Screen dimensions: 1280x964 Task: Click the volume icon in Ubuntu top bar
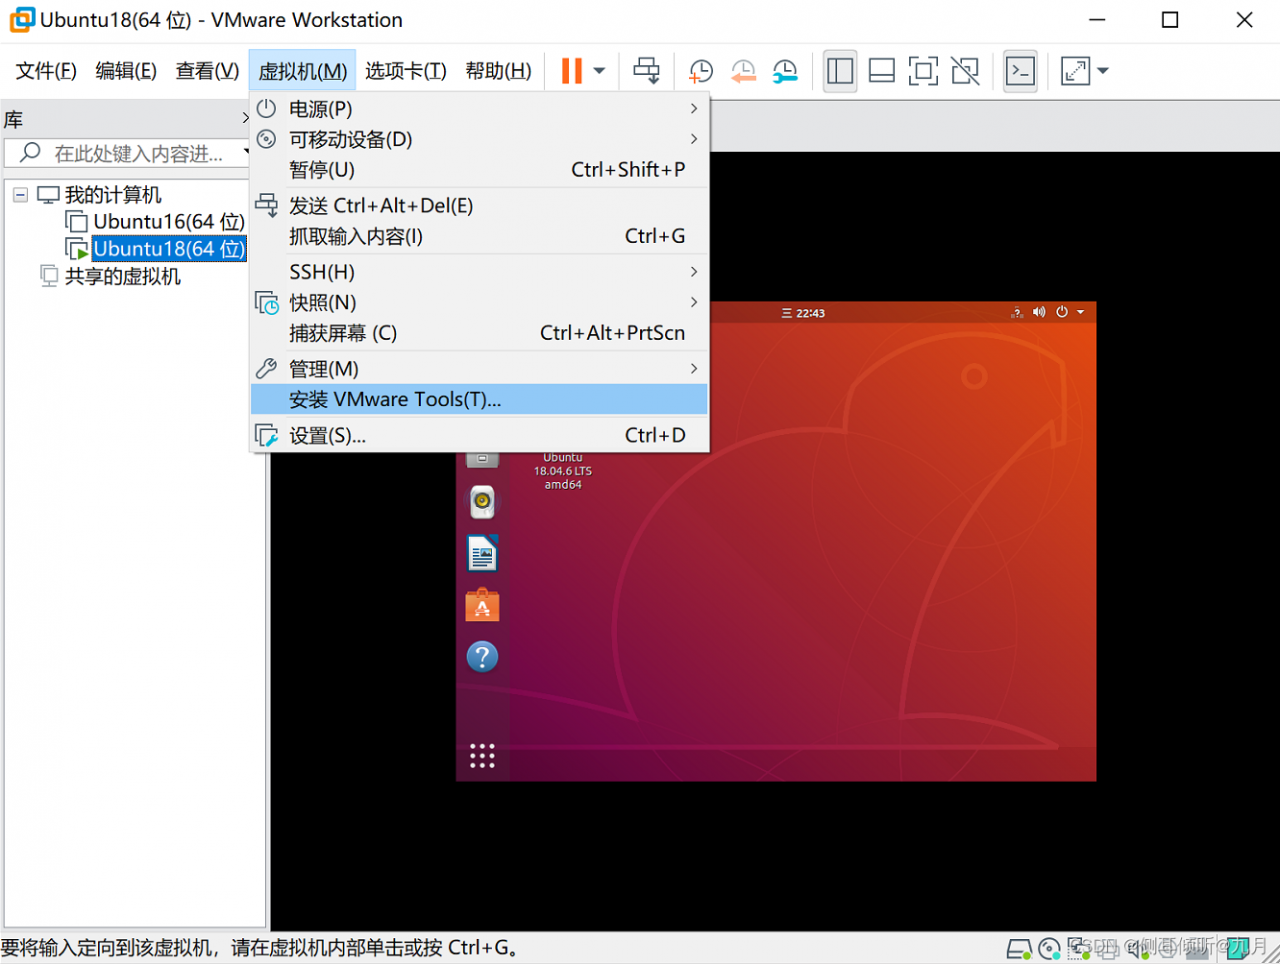click(1039, 312)
